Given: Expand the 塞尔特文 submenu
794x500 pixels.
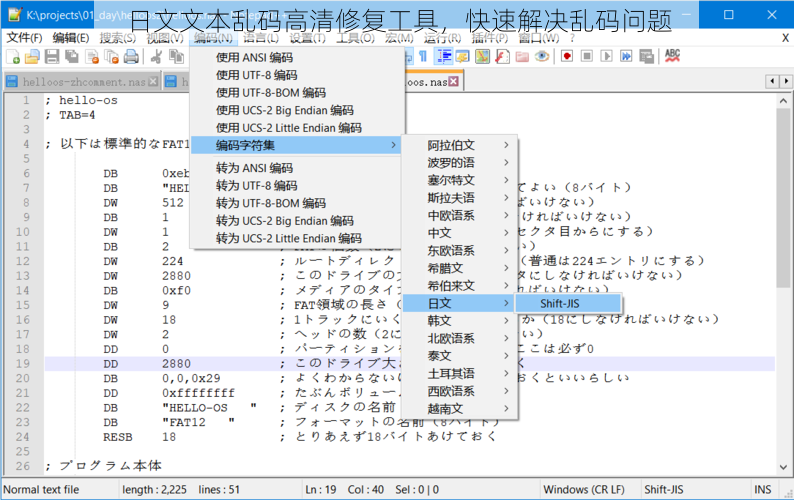Looking at the screenshot, I should coord(460,180).
